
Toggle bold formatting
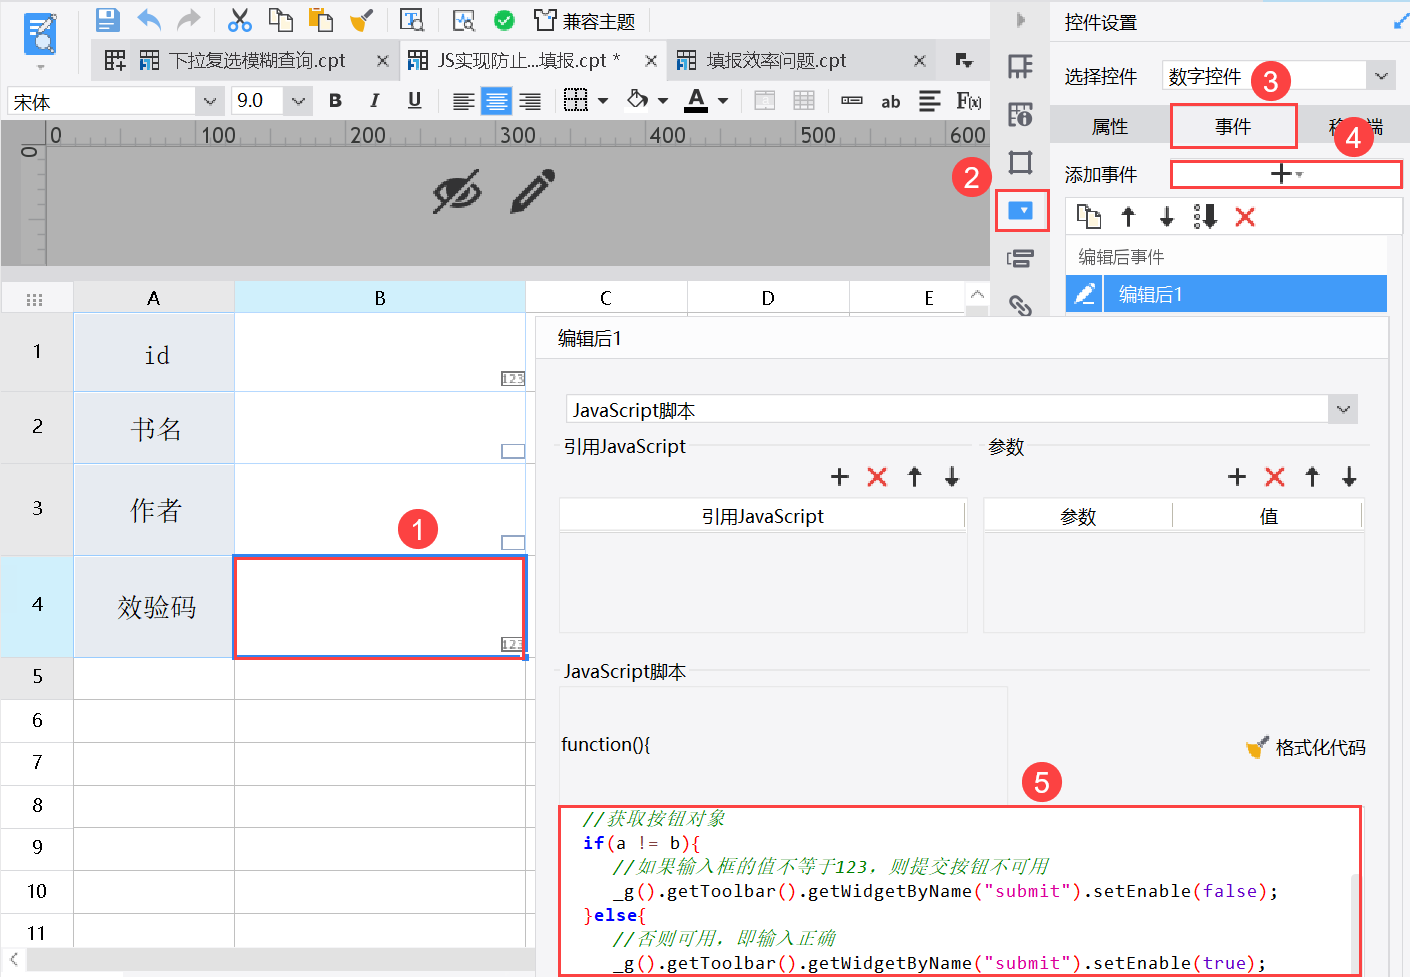click(x=335, y=101)
